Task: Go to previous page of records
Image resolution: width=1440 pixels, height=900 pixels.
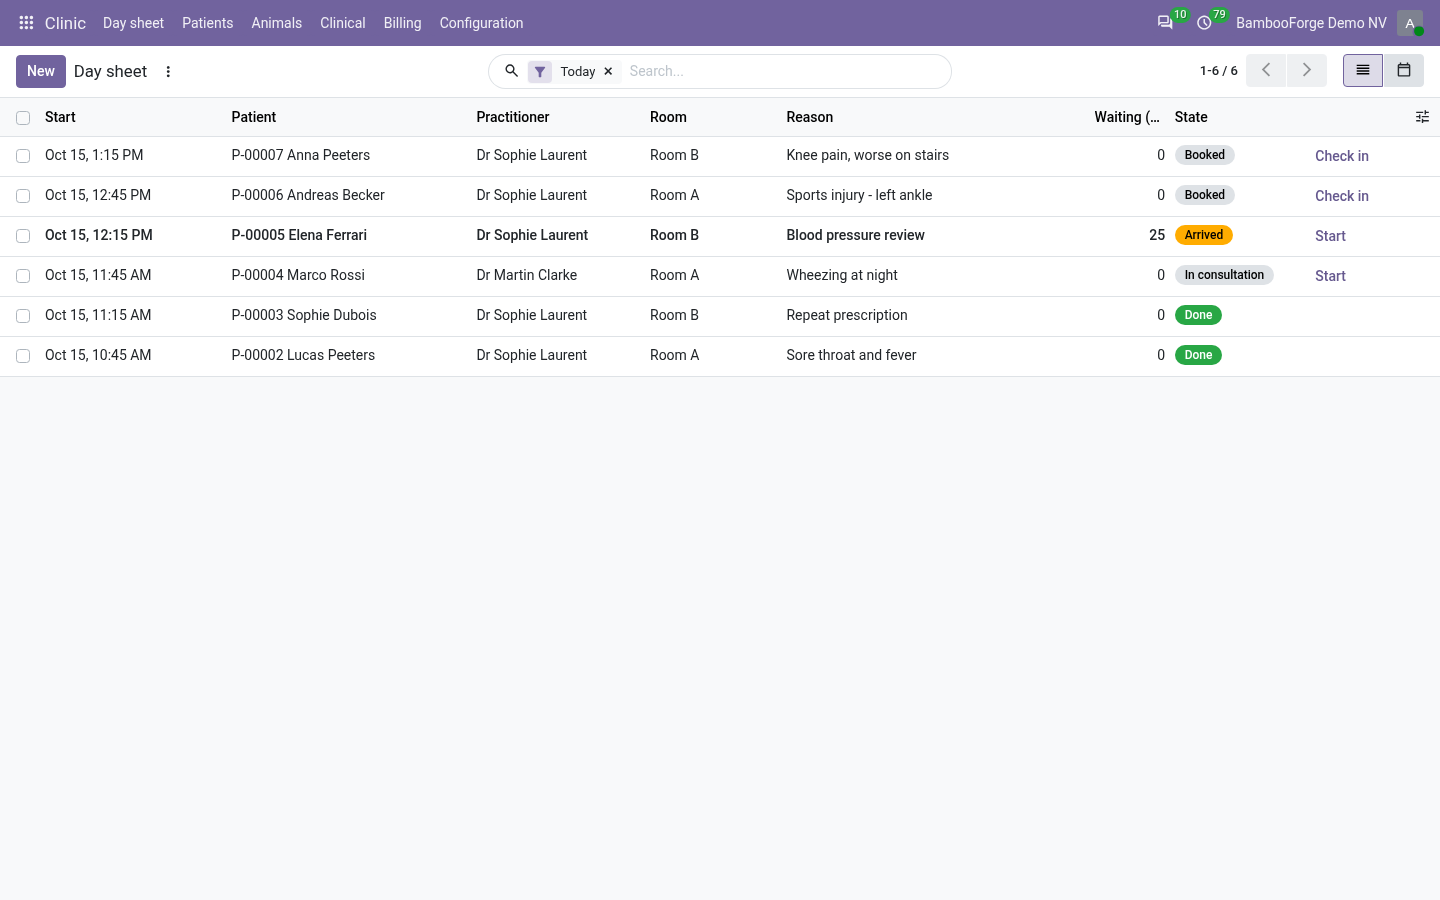Action: tap(1266, 70)
